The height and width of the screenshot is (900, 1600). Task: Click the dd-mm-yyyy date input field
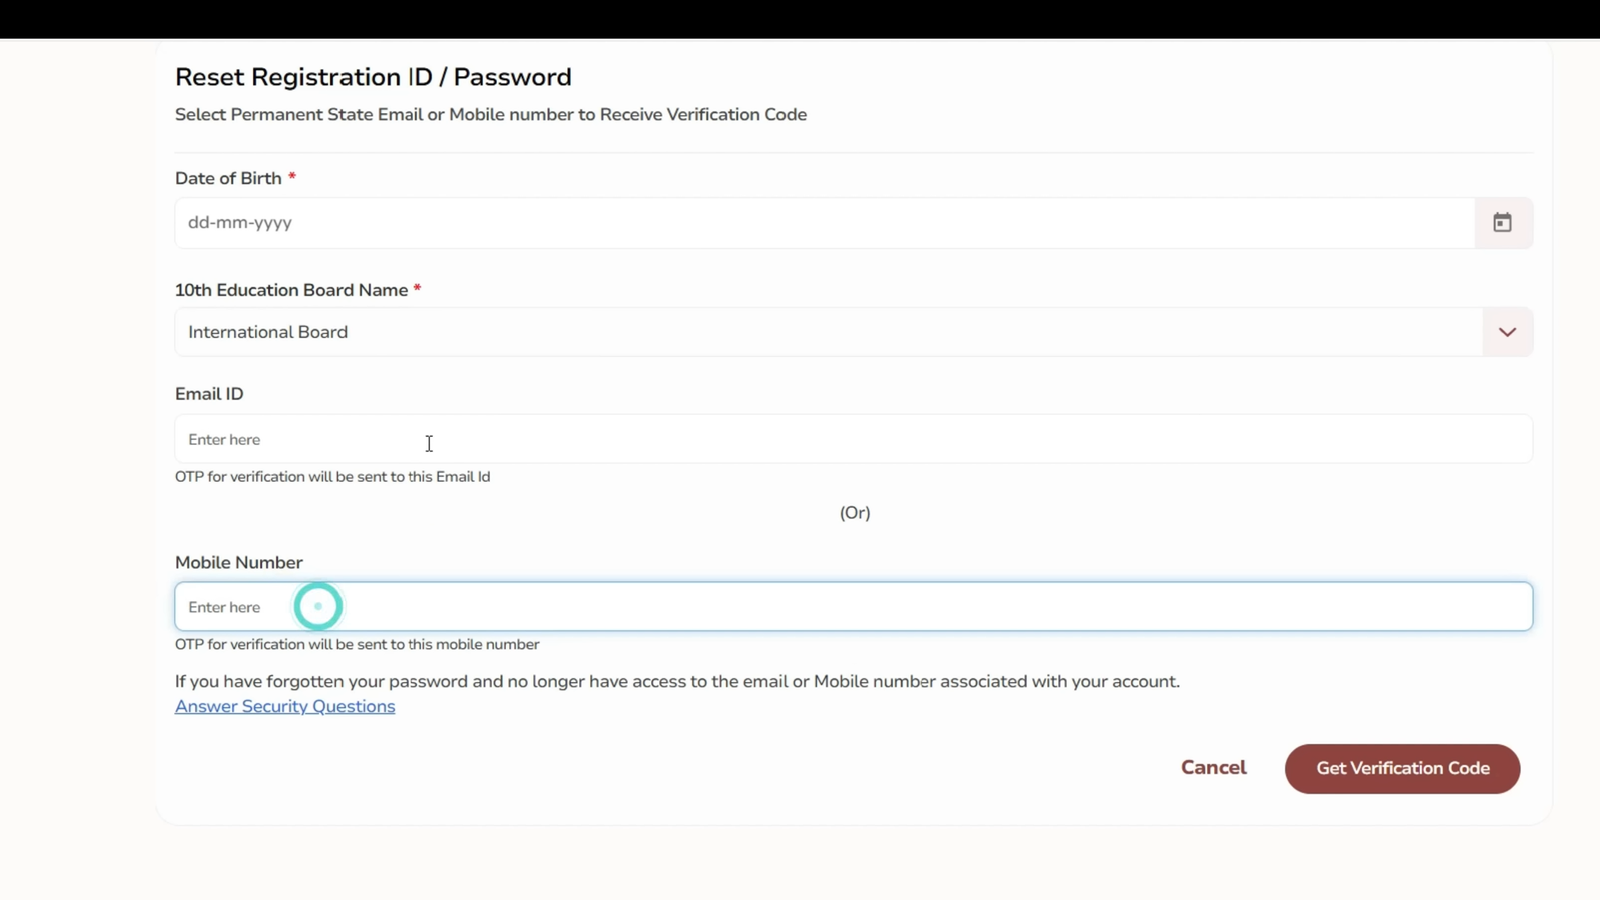pos(820,223)
